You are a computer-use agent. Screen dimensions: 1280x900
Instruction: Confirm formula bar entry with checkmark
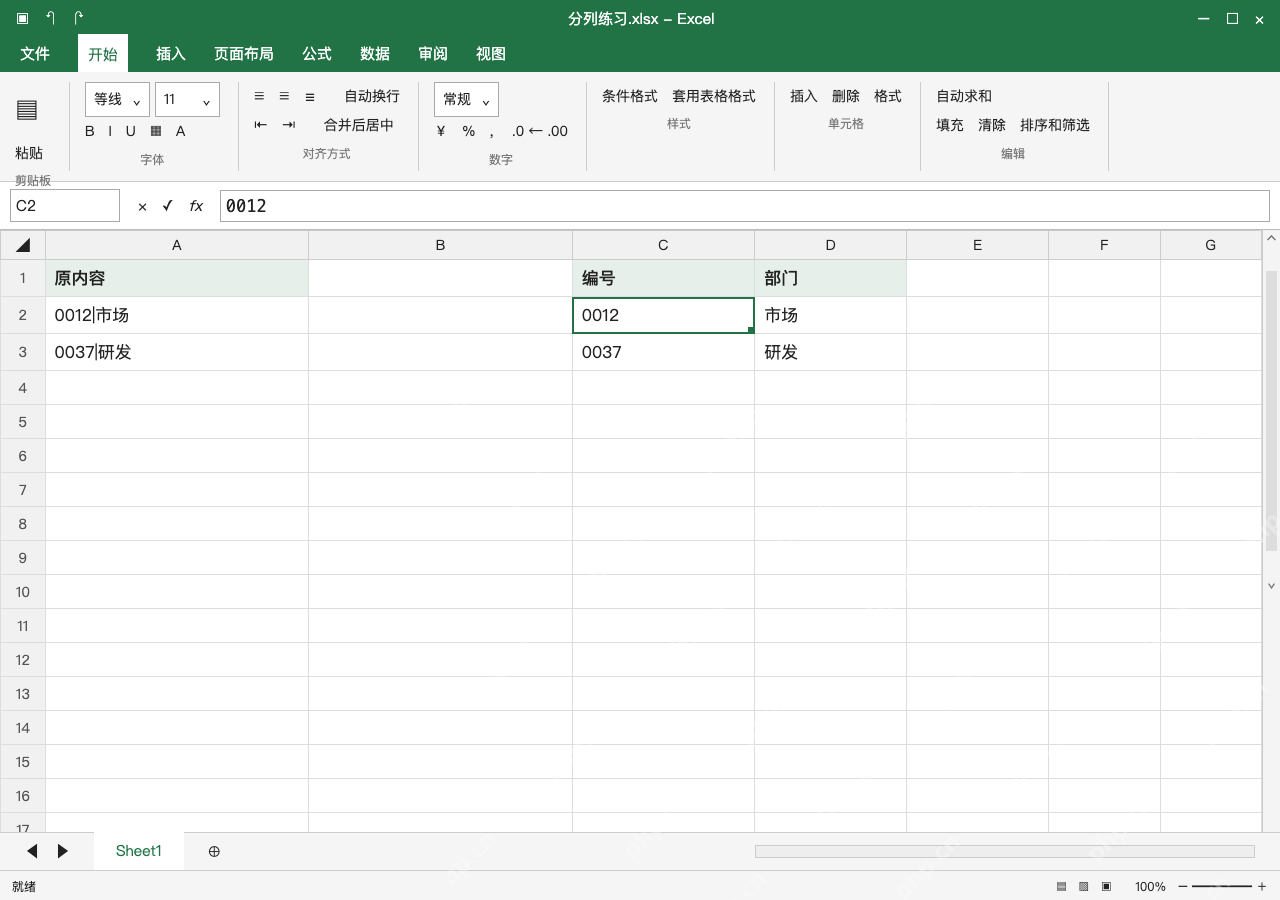(x=168, y=206)
